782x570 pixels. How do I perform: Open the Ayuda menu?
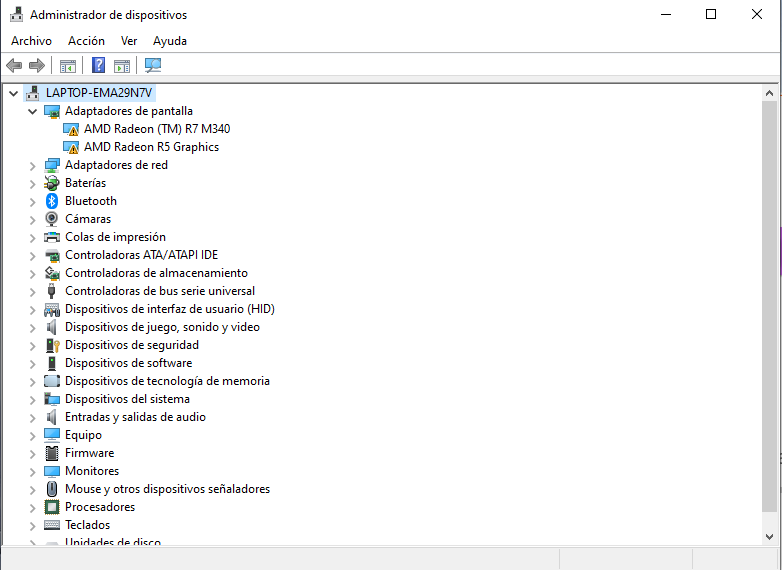point(170,41)
